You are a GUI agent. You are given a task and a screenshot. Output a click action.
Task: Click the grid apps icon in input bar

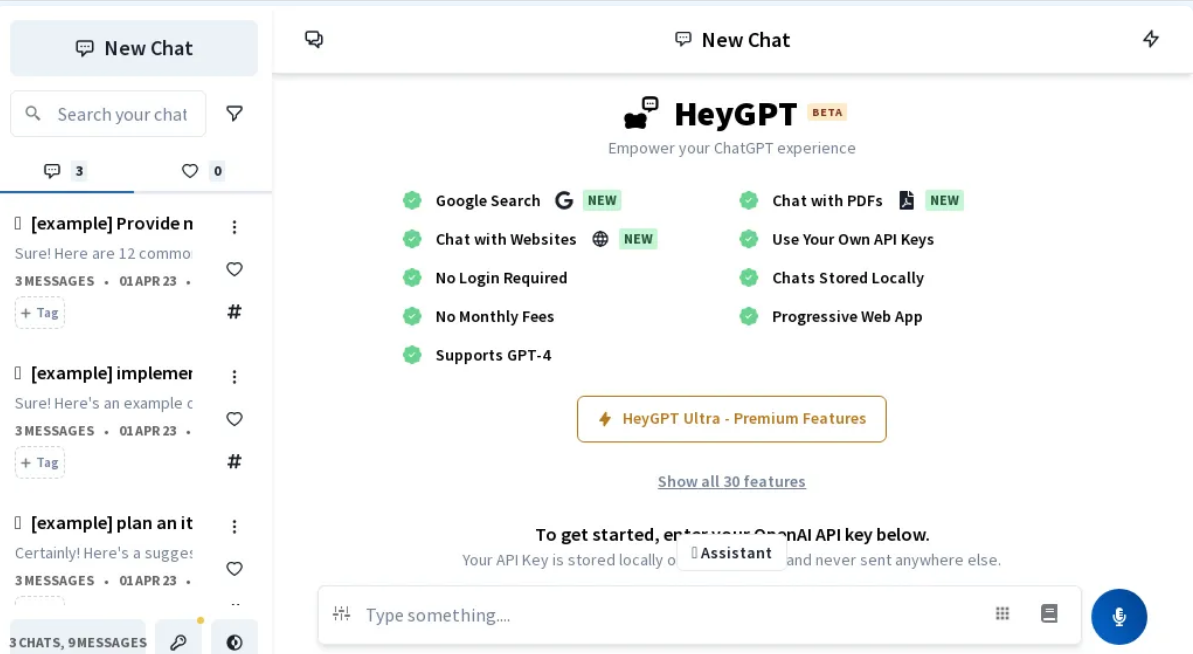coord(1002,614)
